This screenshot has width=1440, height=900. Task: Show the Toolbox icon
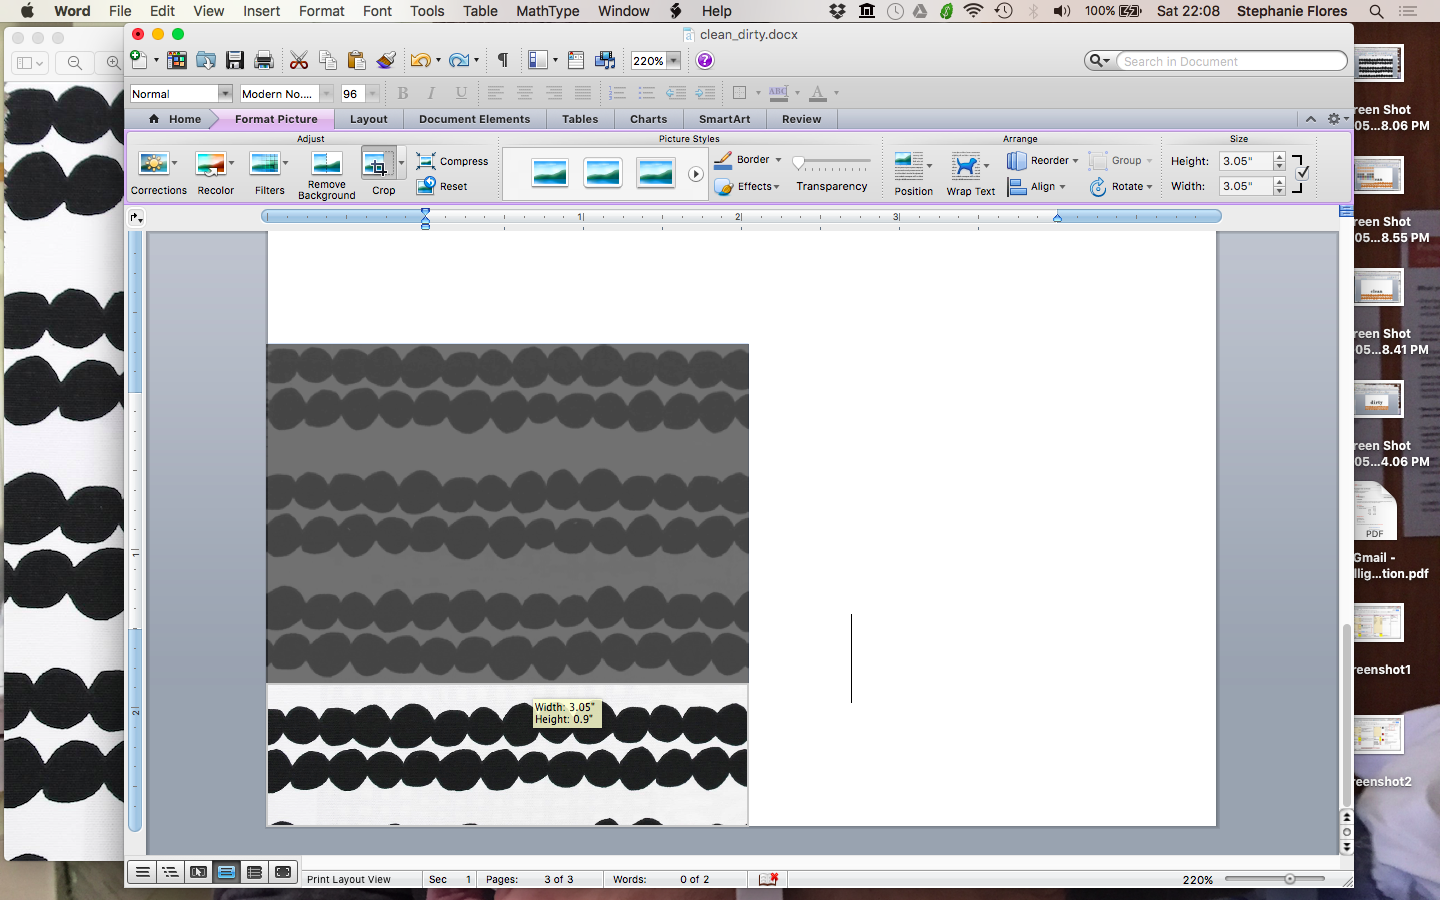click(x=576, y=60)
